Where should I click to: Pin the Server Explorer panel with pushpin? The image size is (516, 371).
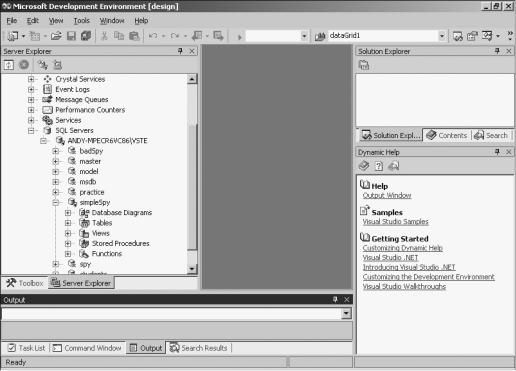click(180, 51)
